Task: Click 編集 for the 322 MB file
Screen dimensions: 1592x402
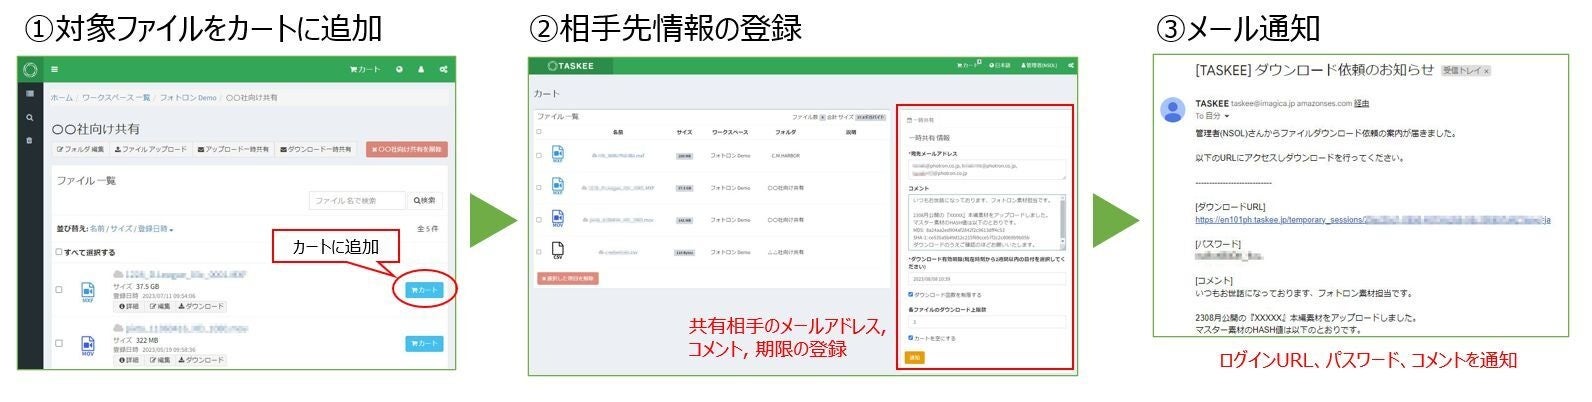Action: click(160, 360)
